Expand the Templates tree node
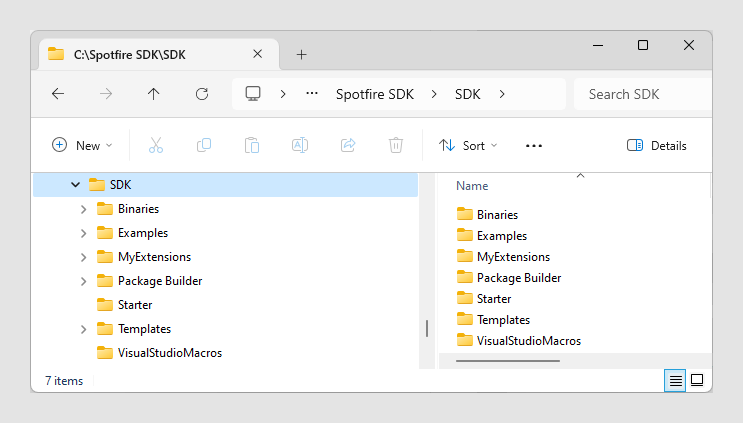Viewport: 743px width, 423px height. [83, 329]
